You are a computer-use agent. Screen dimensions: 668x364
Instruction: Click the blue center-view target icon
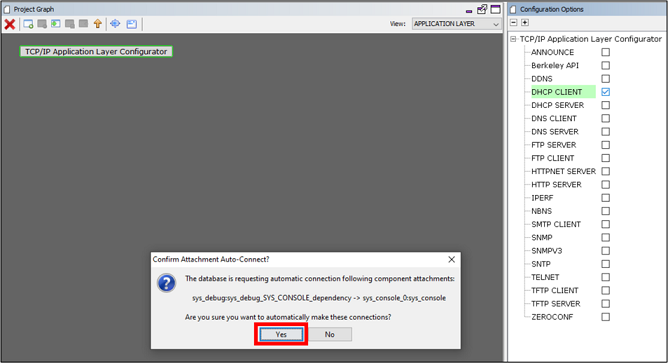click(x=115, y=23)
